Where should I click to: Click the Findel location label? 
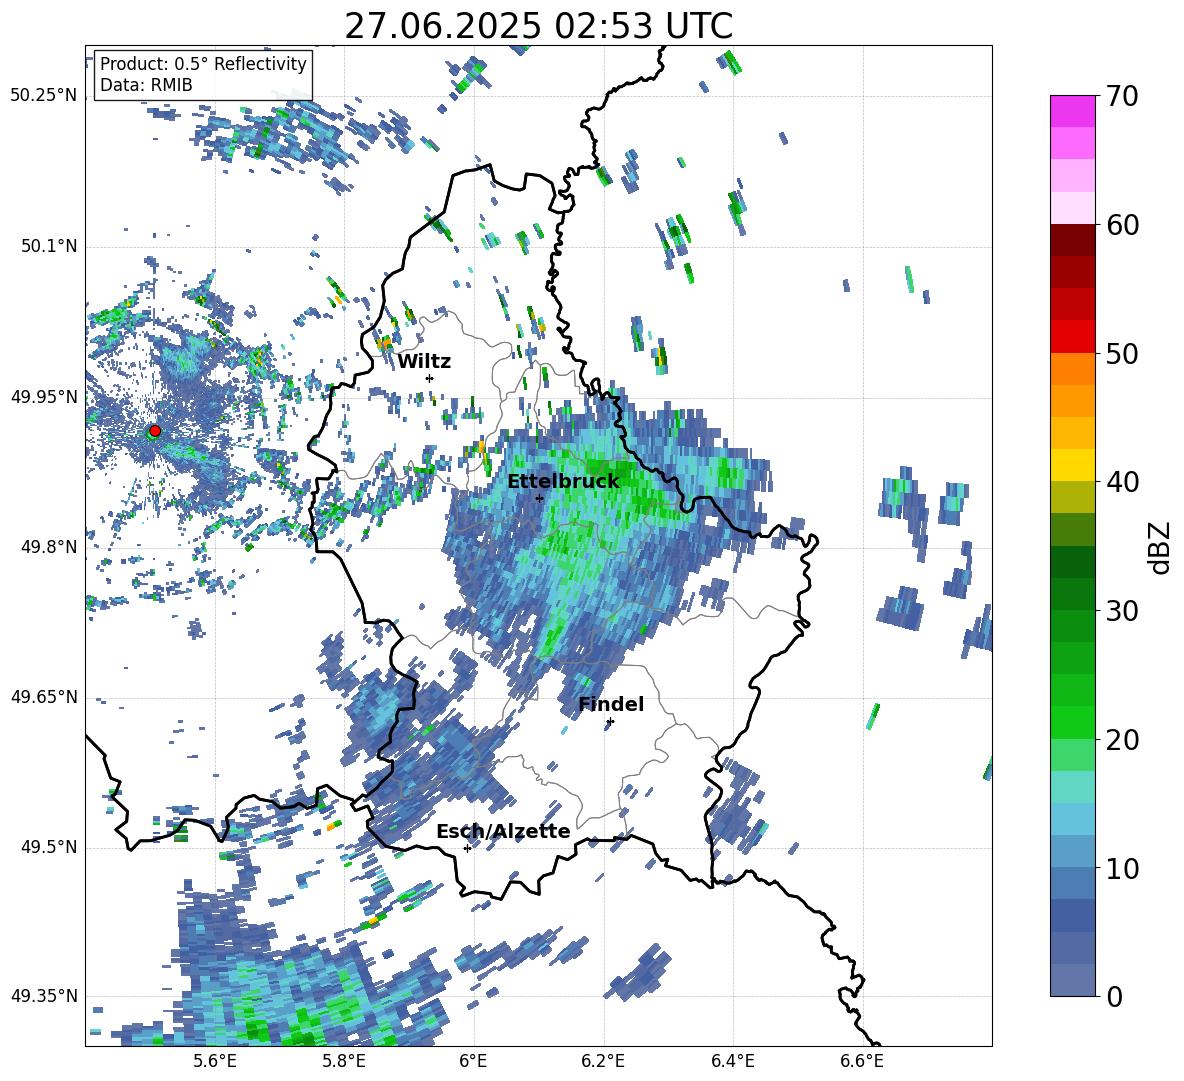click(x=611, y=704)
